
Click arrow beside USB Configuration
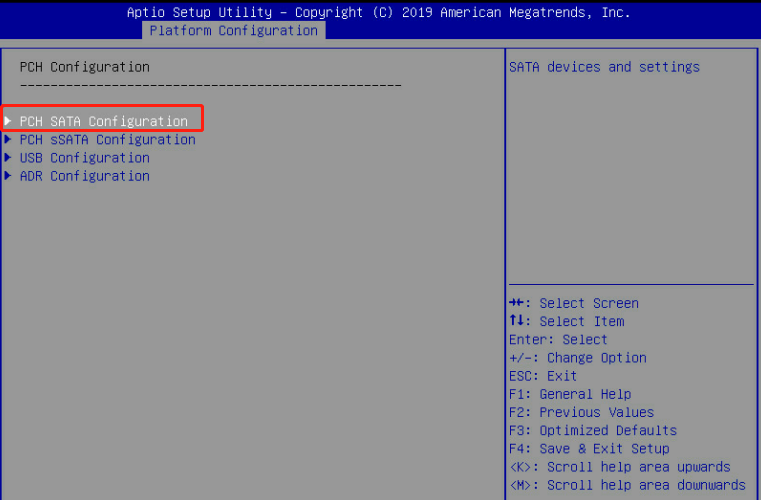point(8,157)
